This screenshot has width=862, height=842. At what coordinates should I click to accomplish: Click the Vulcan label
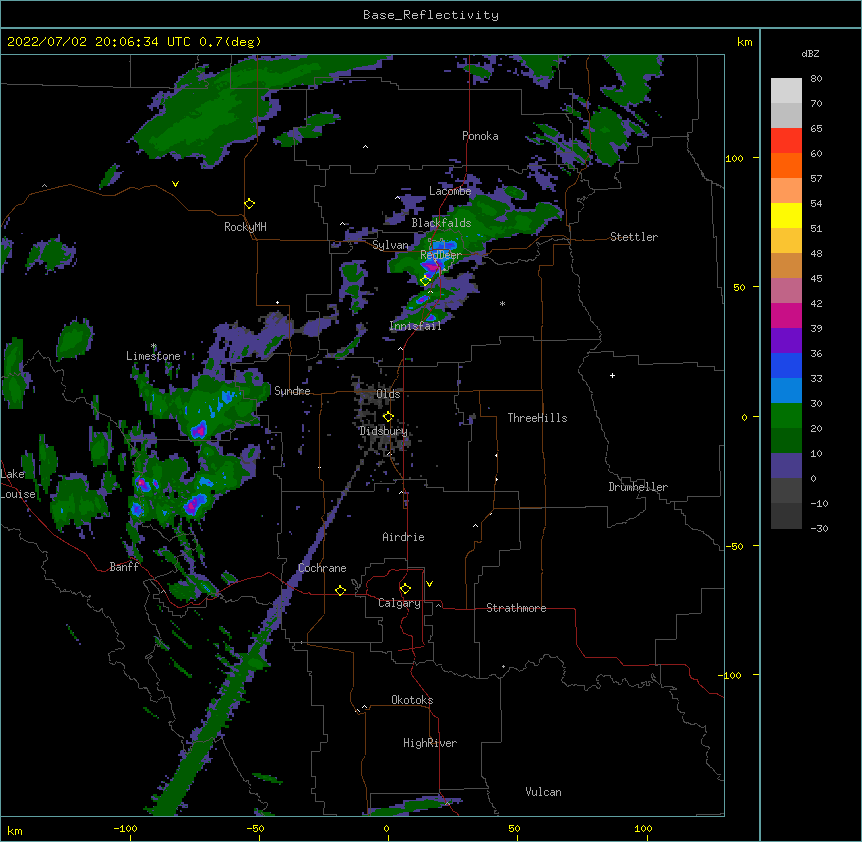(543, 792)
